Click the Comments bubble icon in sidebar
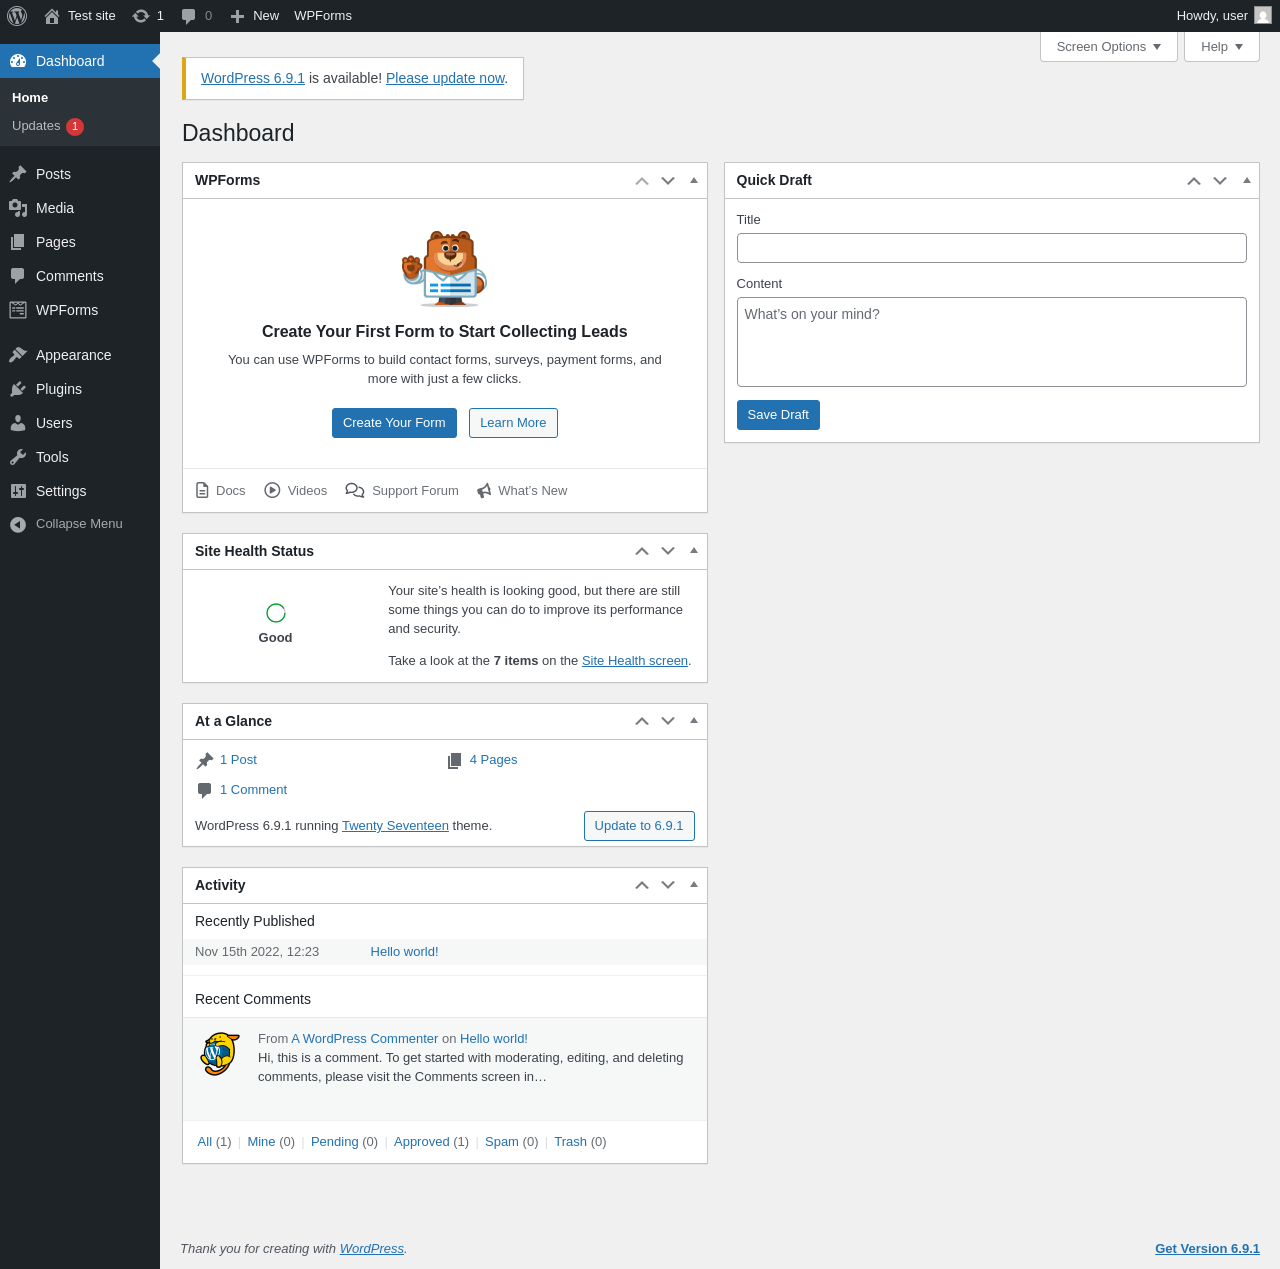Screen dimensions: 1280x1269 18,276
